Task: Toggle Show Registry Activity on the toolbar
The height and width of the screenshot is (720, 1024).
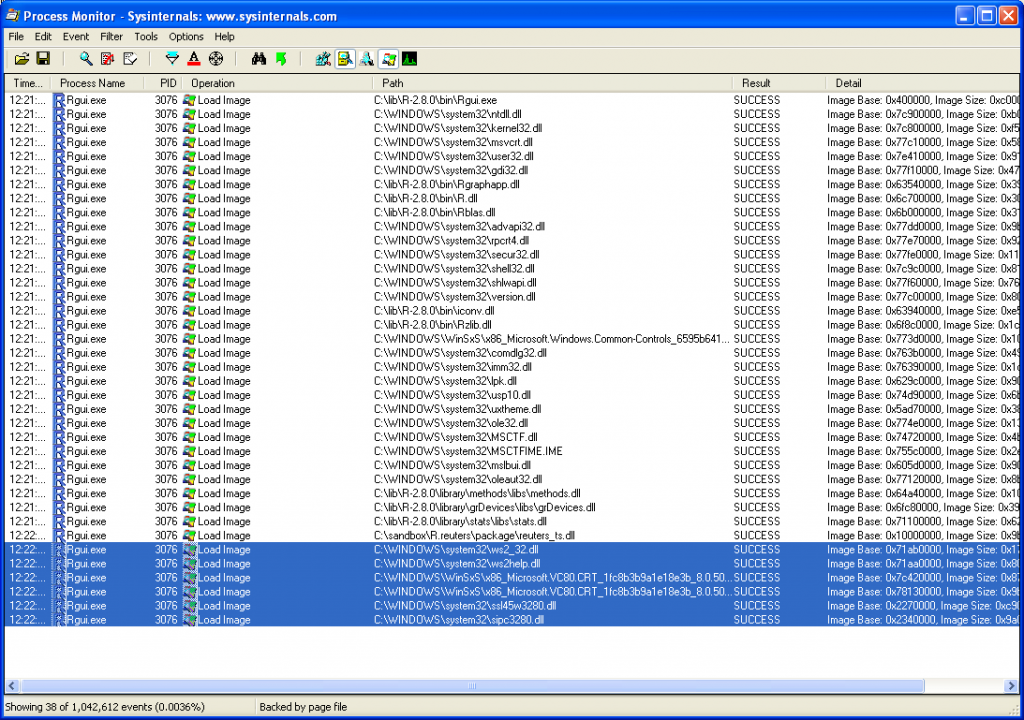Action: (323, 58)
